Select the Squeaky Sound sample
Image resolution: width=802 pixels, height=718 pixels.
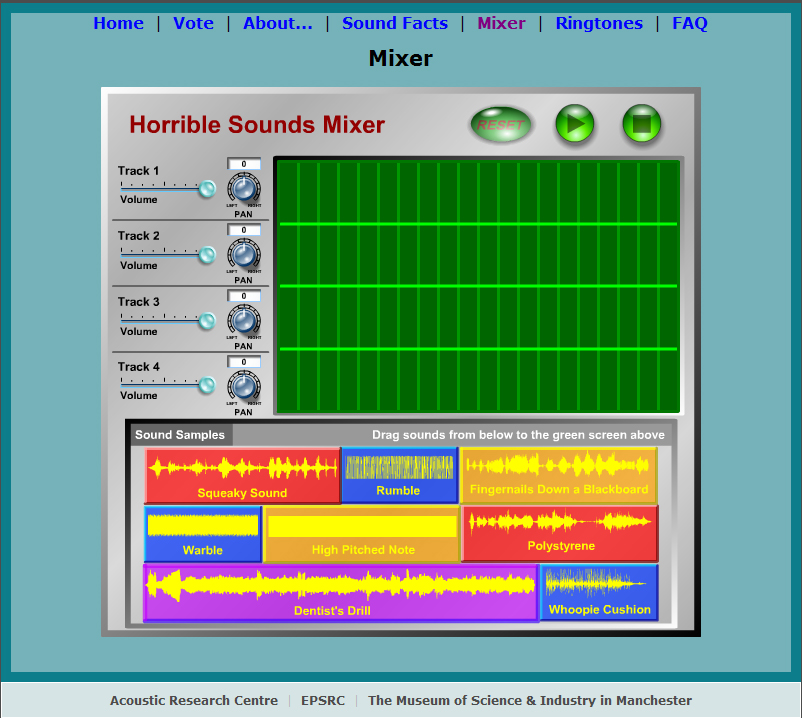tap(242, 475)
